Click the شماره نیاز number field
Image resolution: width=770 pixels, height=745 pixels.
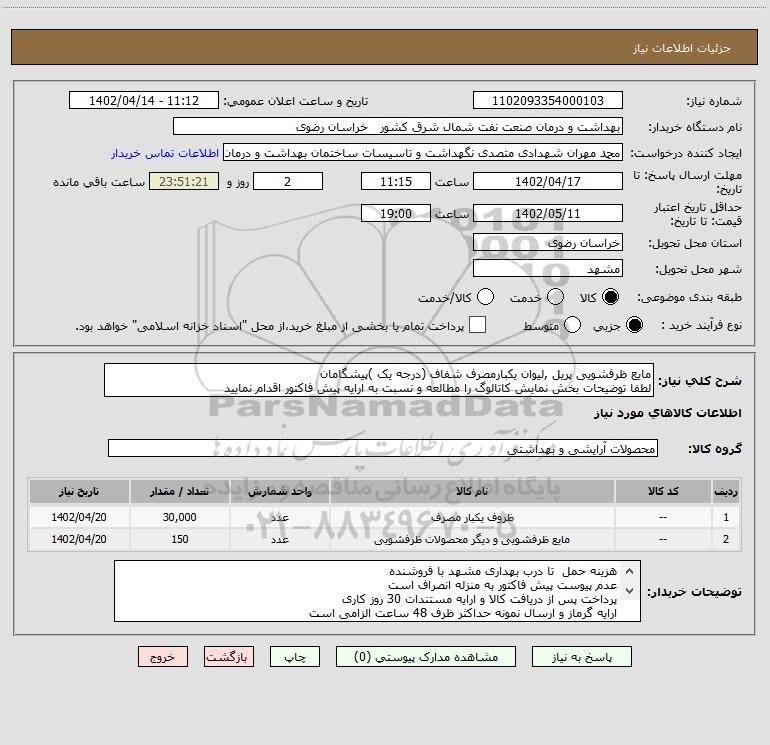pos(548,101)
